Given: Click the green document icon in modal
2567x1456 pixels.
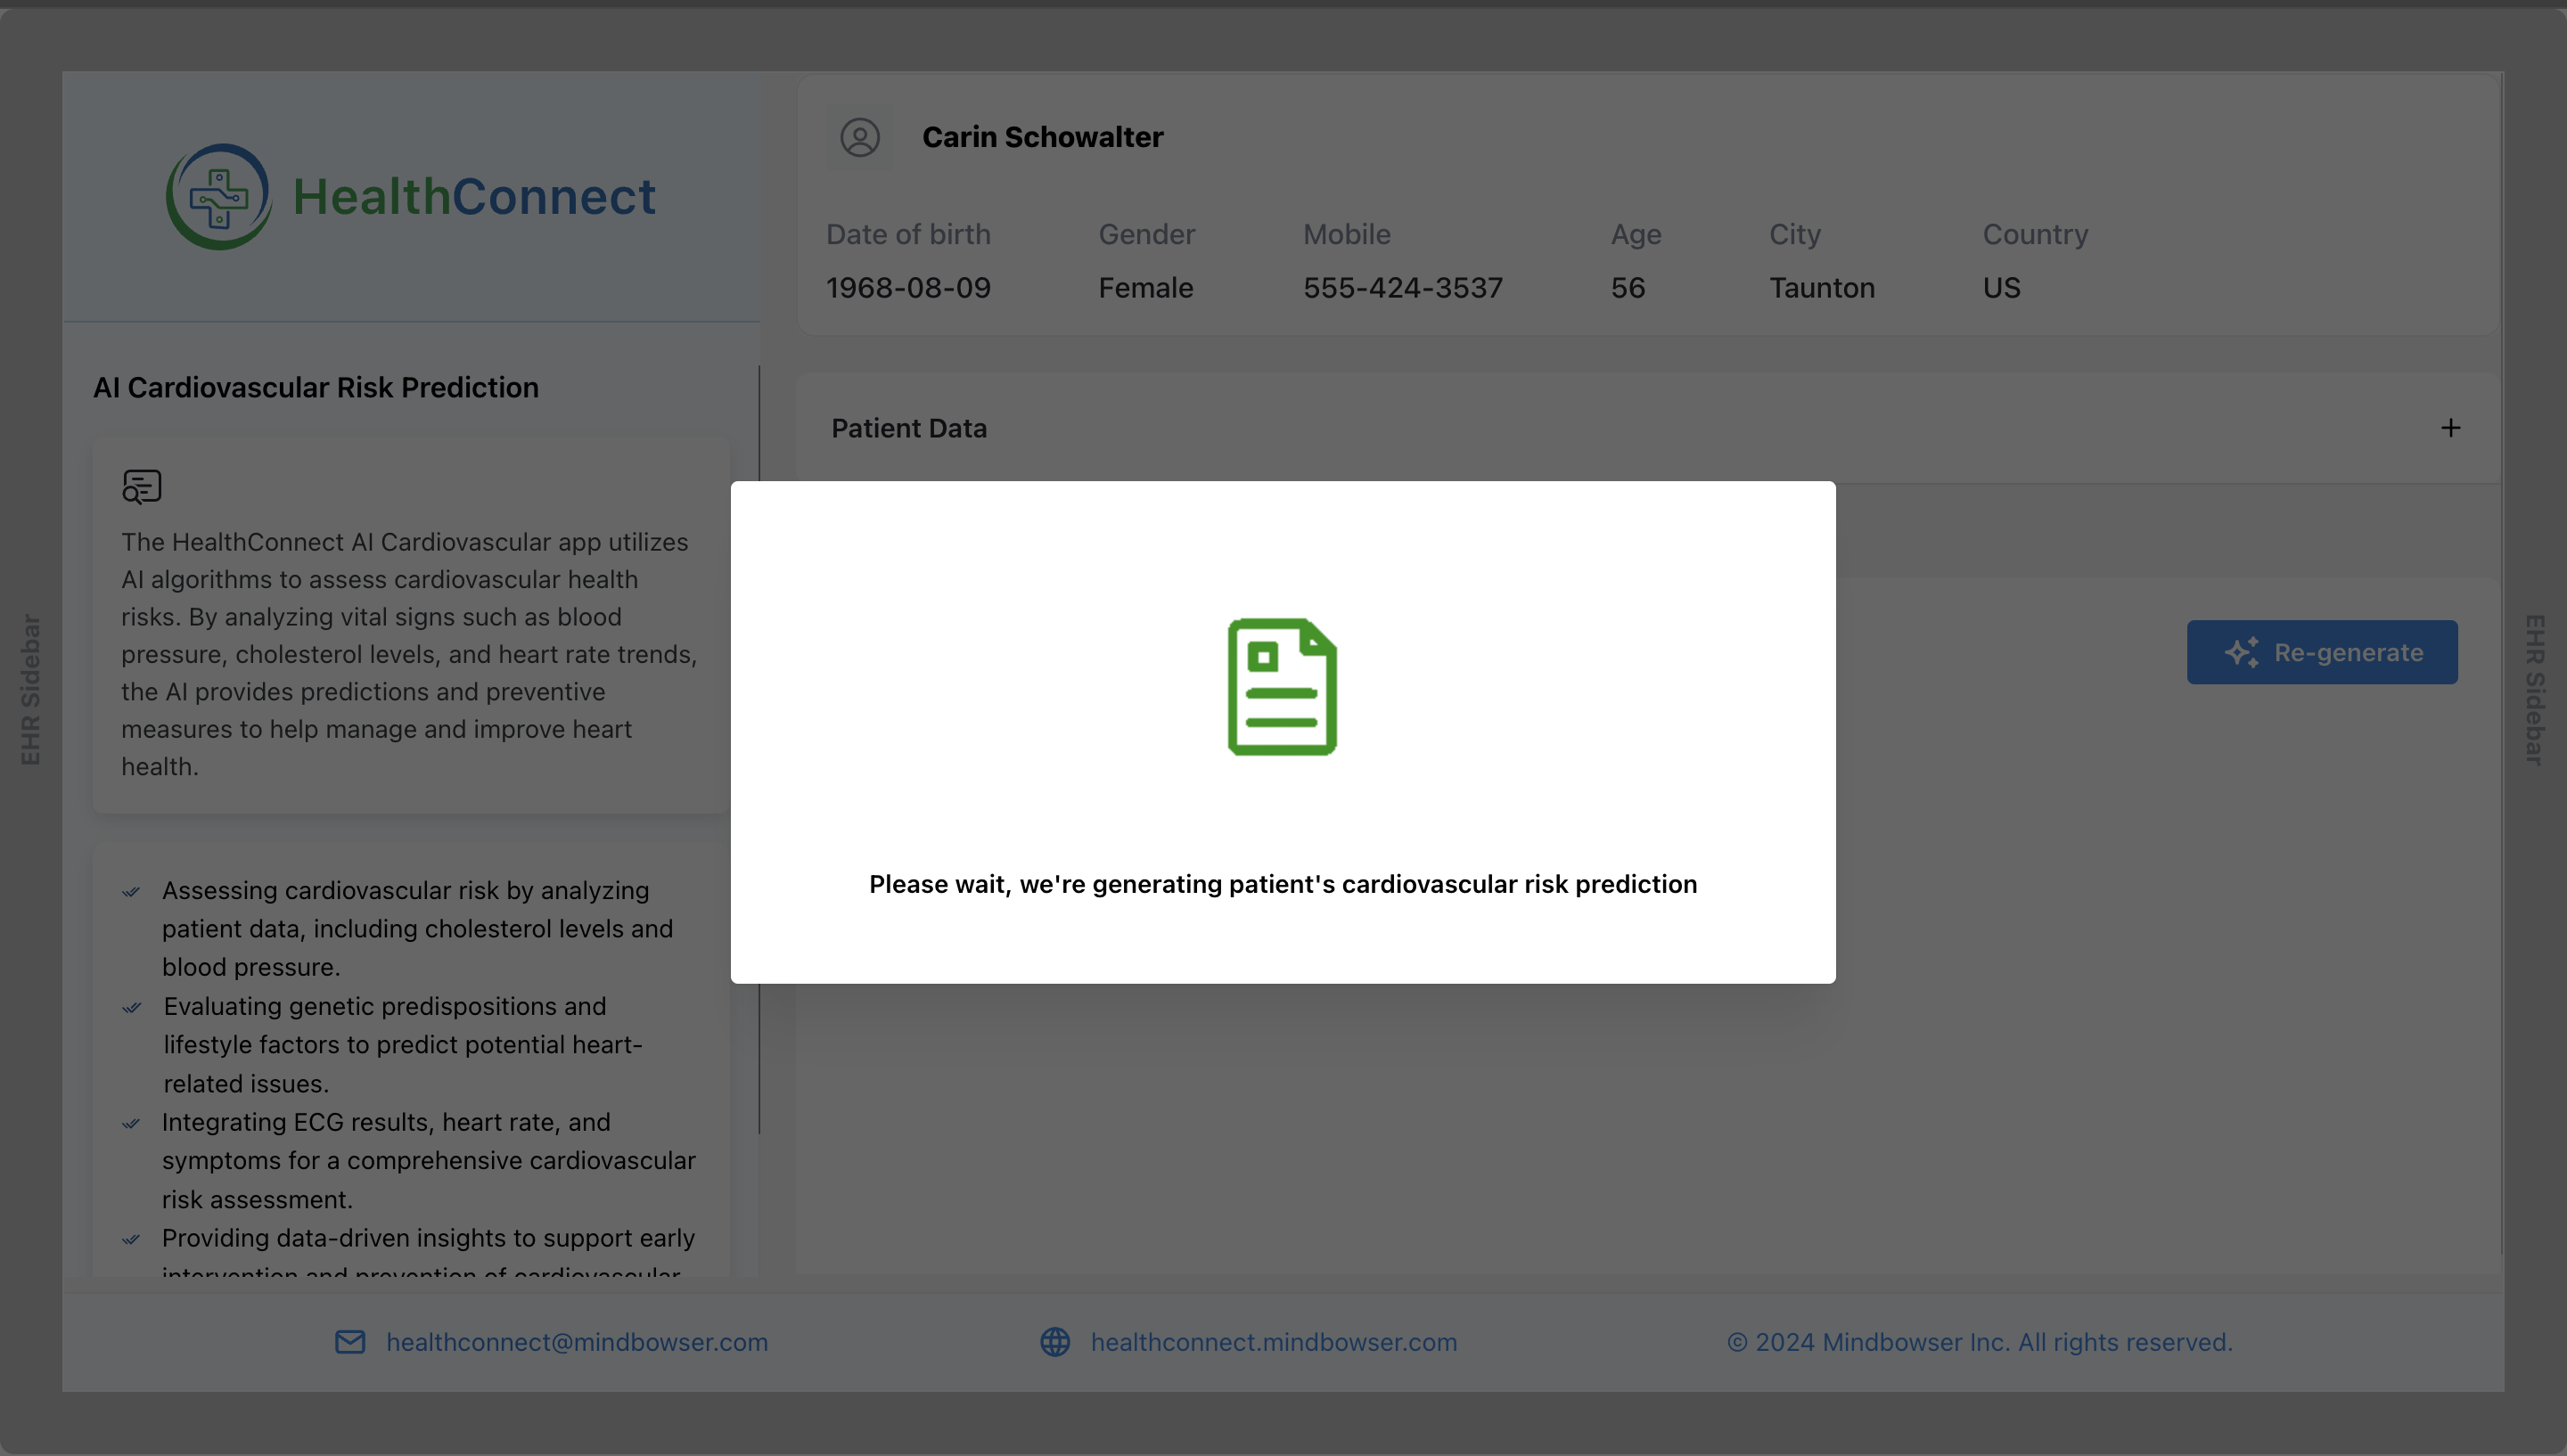Looking at the screenshot, I should tap(1282, 686).
